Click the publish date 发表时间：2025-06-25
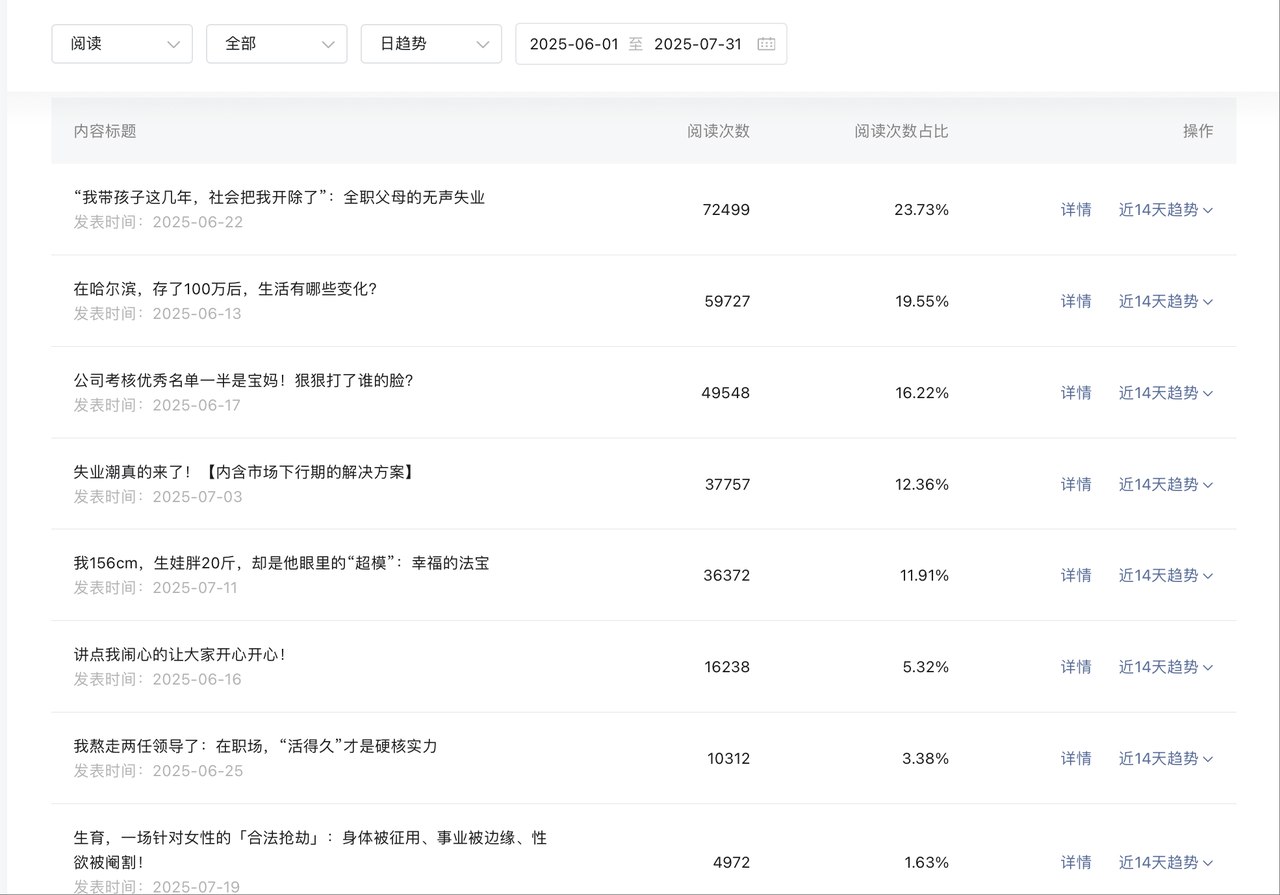The width and height of the screenshot is (1280, 895). point(158,771)
